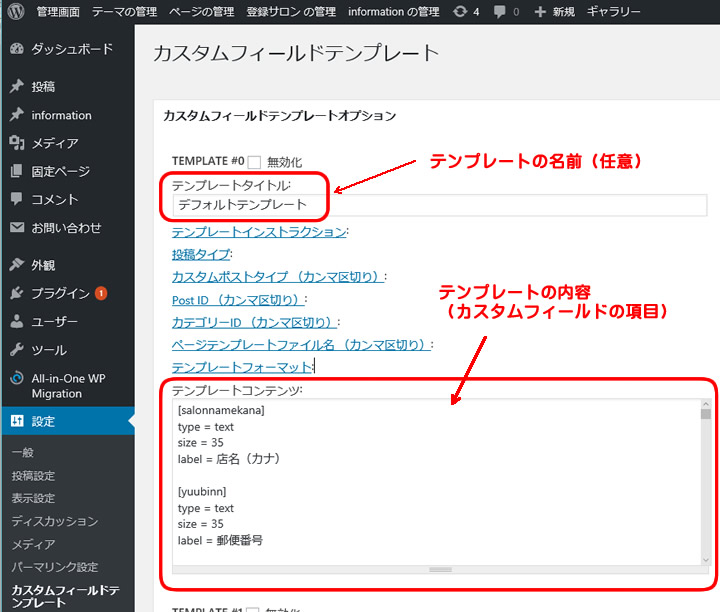
Task: Open テーマの管理 in admin bar
Action: click(x=124, y=11)
